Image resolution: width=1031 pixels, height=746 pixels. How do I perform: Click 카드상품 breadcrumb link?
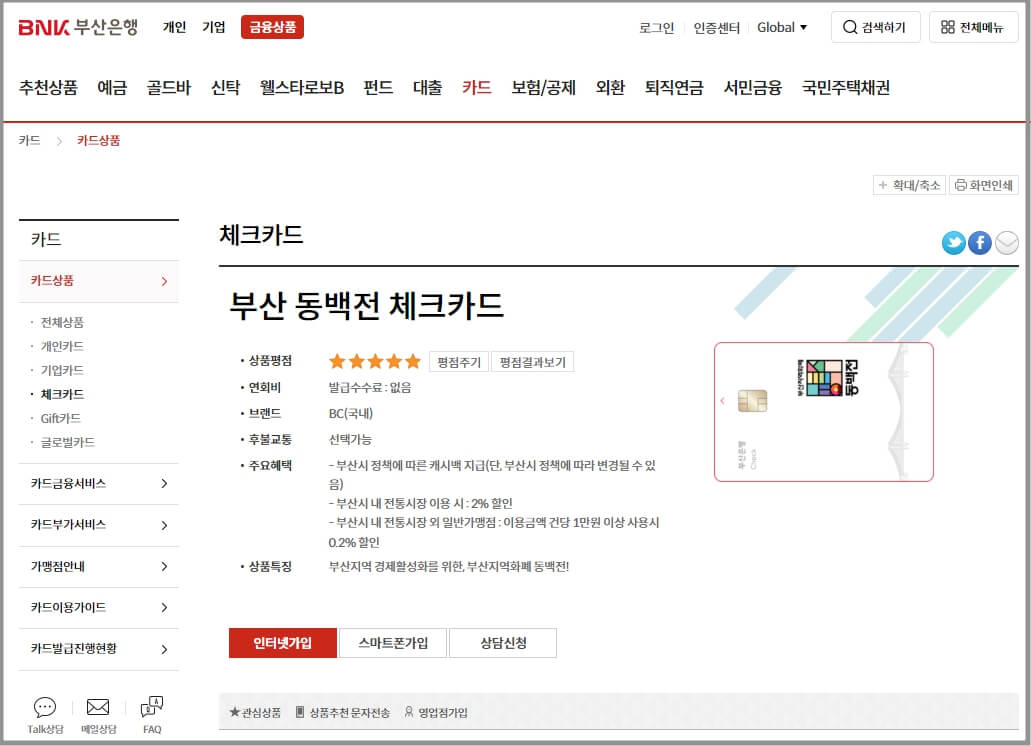[99, 141]
